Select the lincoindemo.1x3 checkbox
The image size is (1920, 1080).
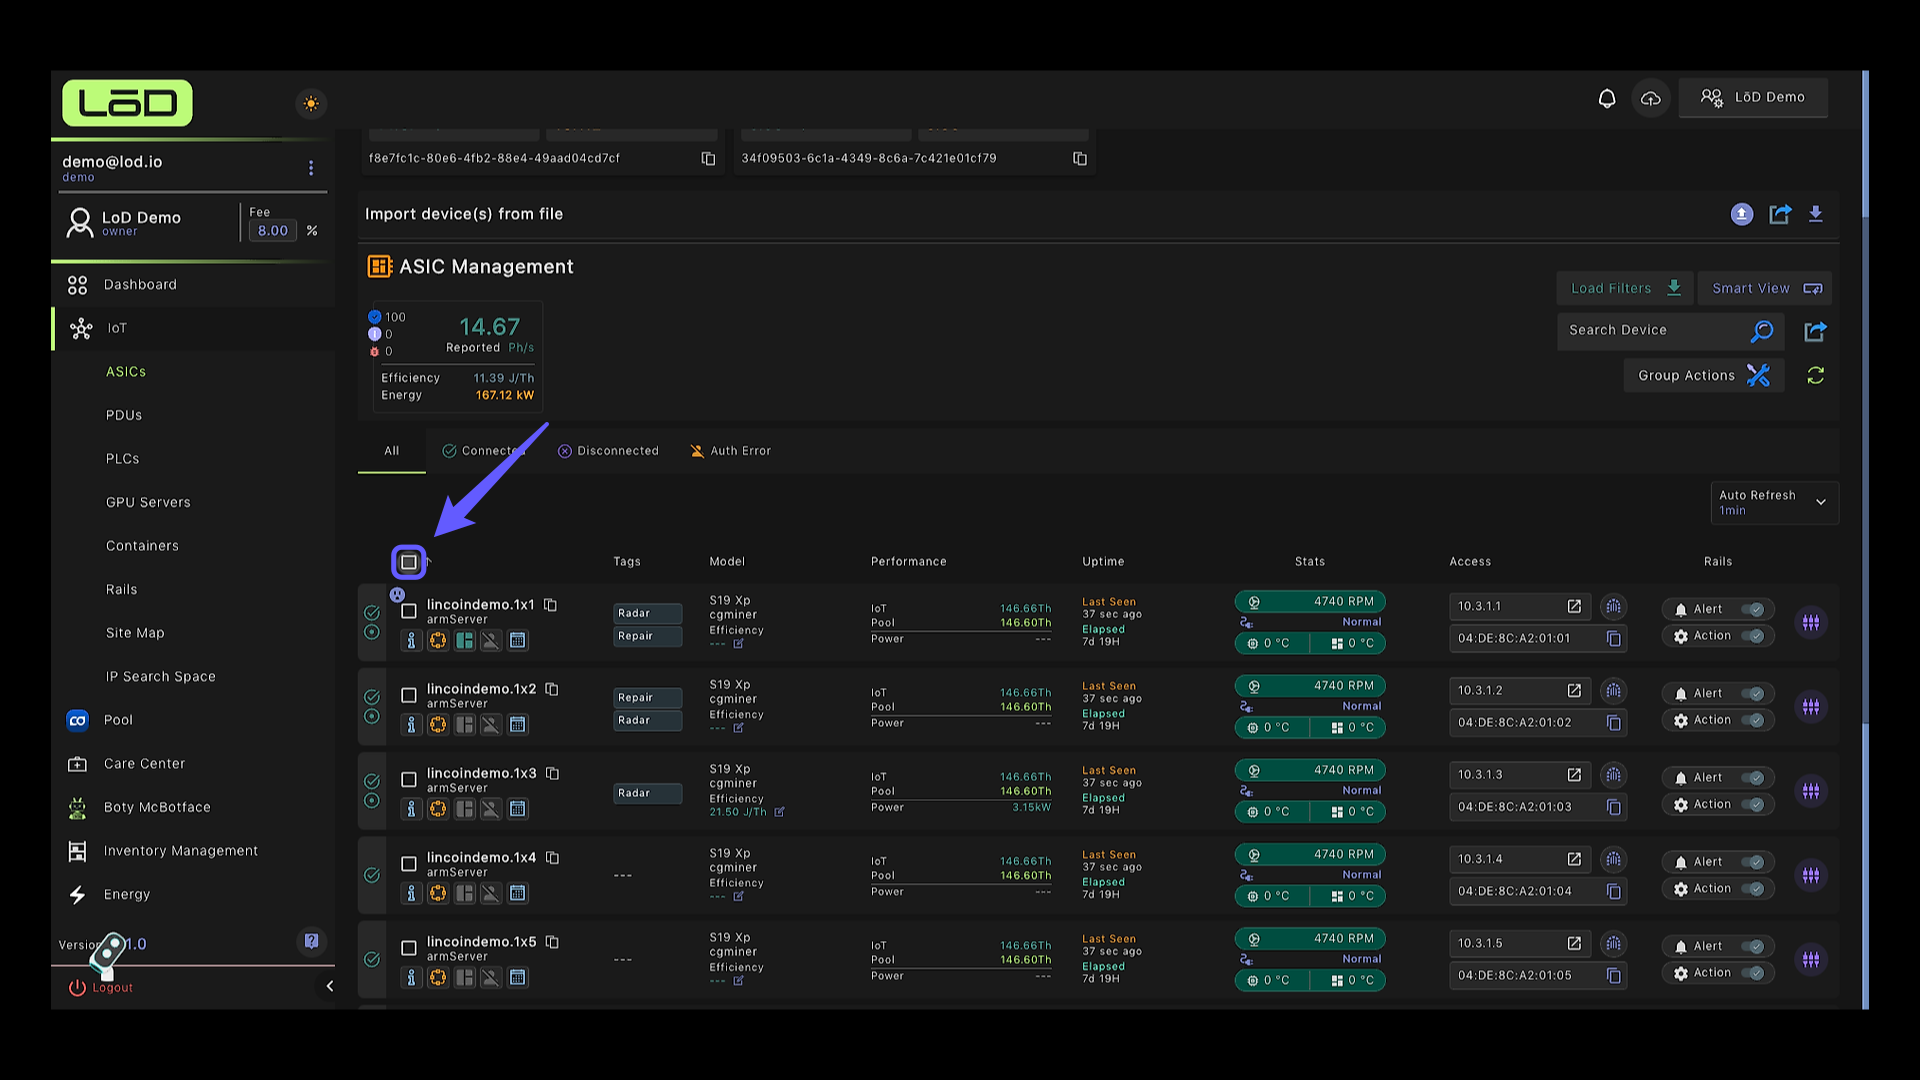click(409, 779)
